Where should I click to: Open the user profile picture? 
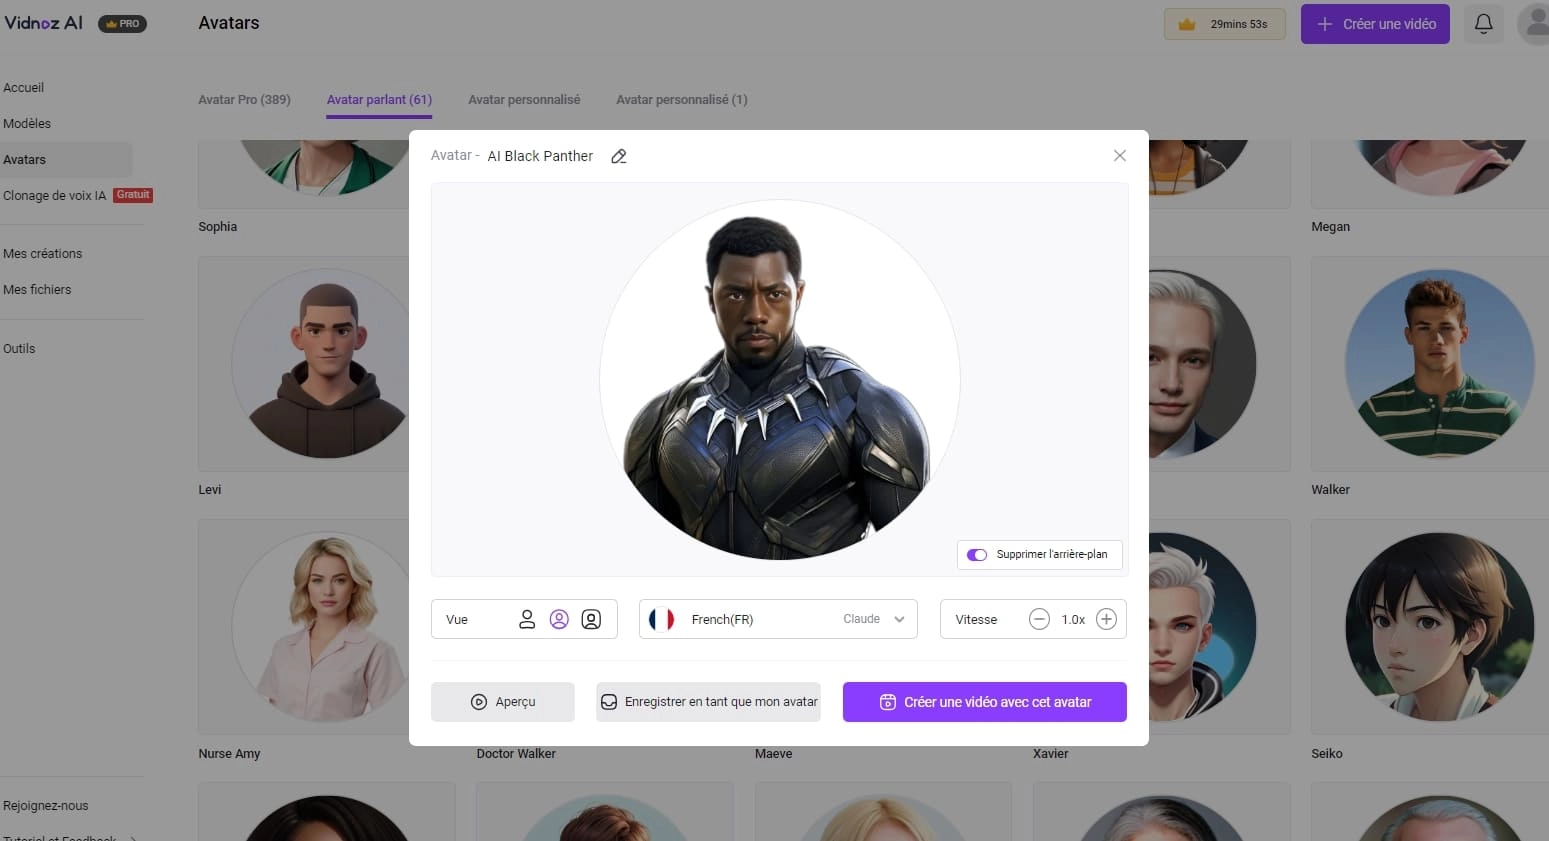(x=1534, y=24)
